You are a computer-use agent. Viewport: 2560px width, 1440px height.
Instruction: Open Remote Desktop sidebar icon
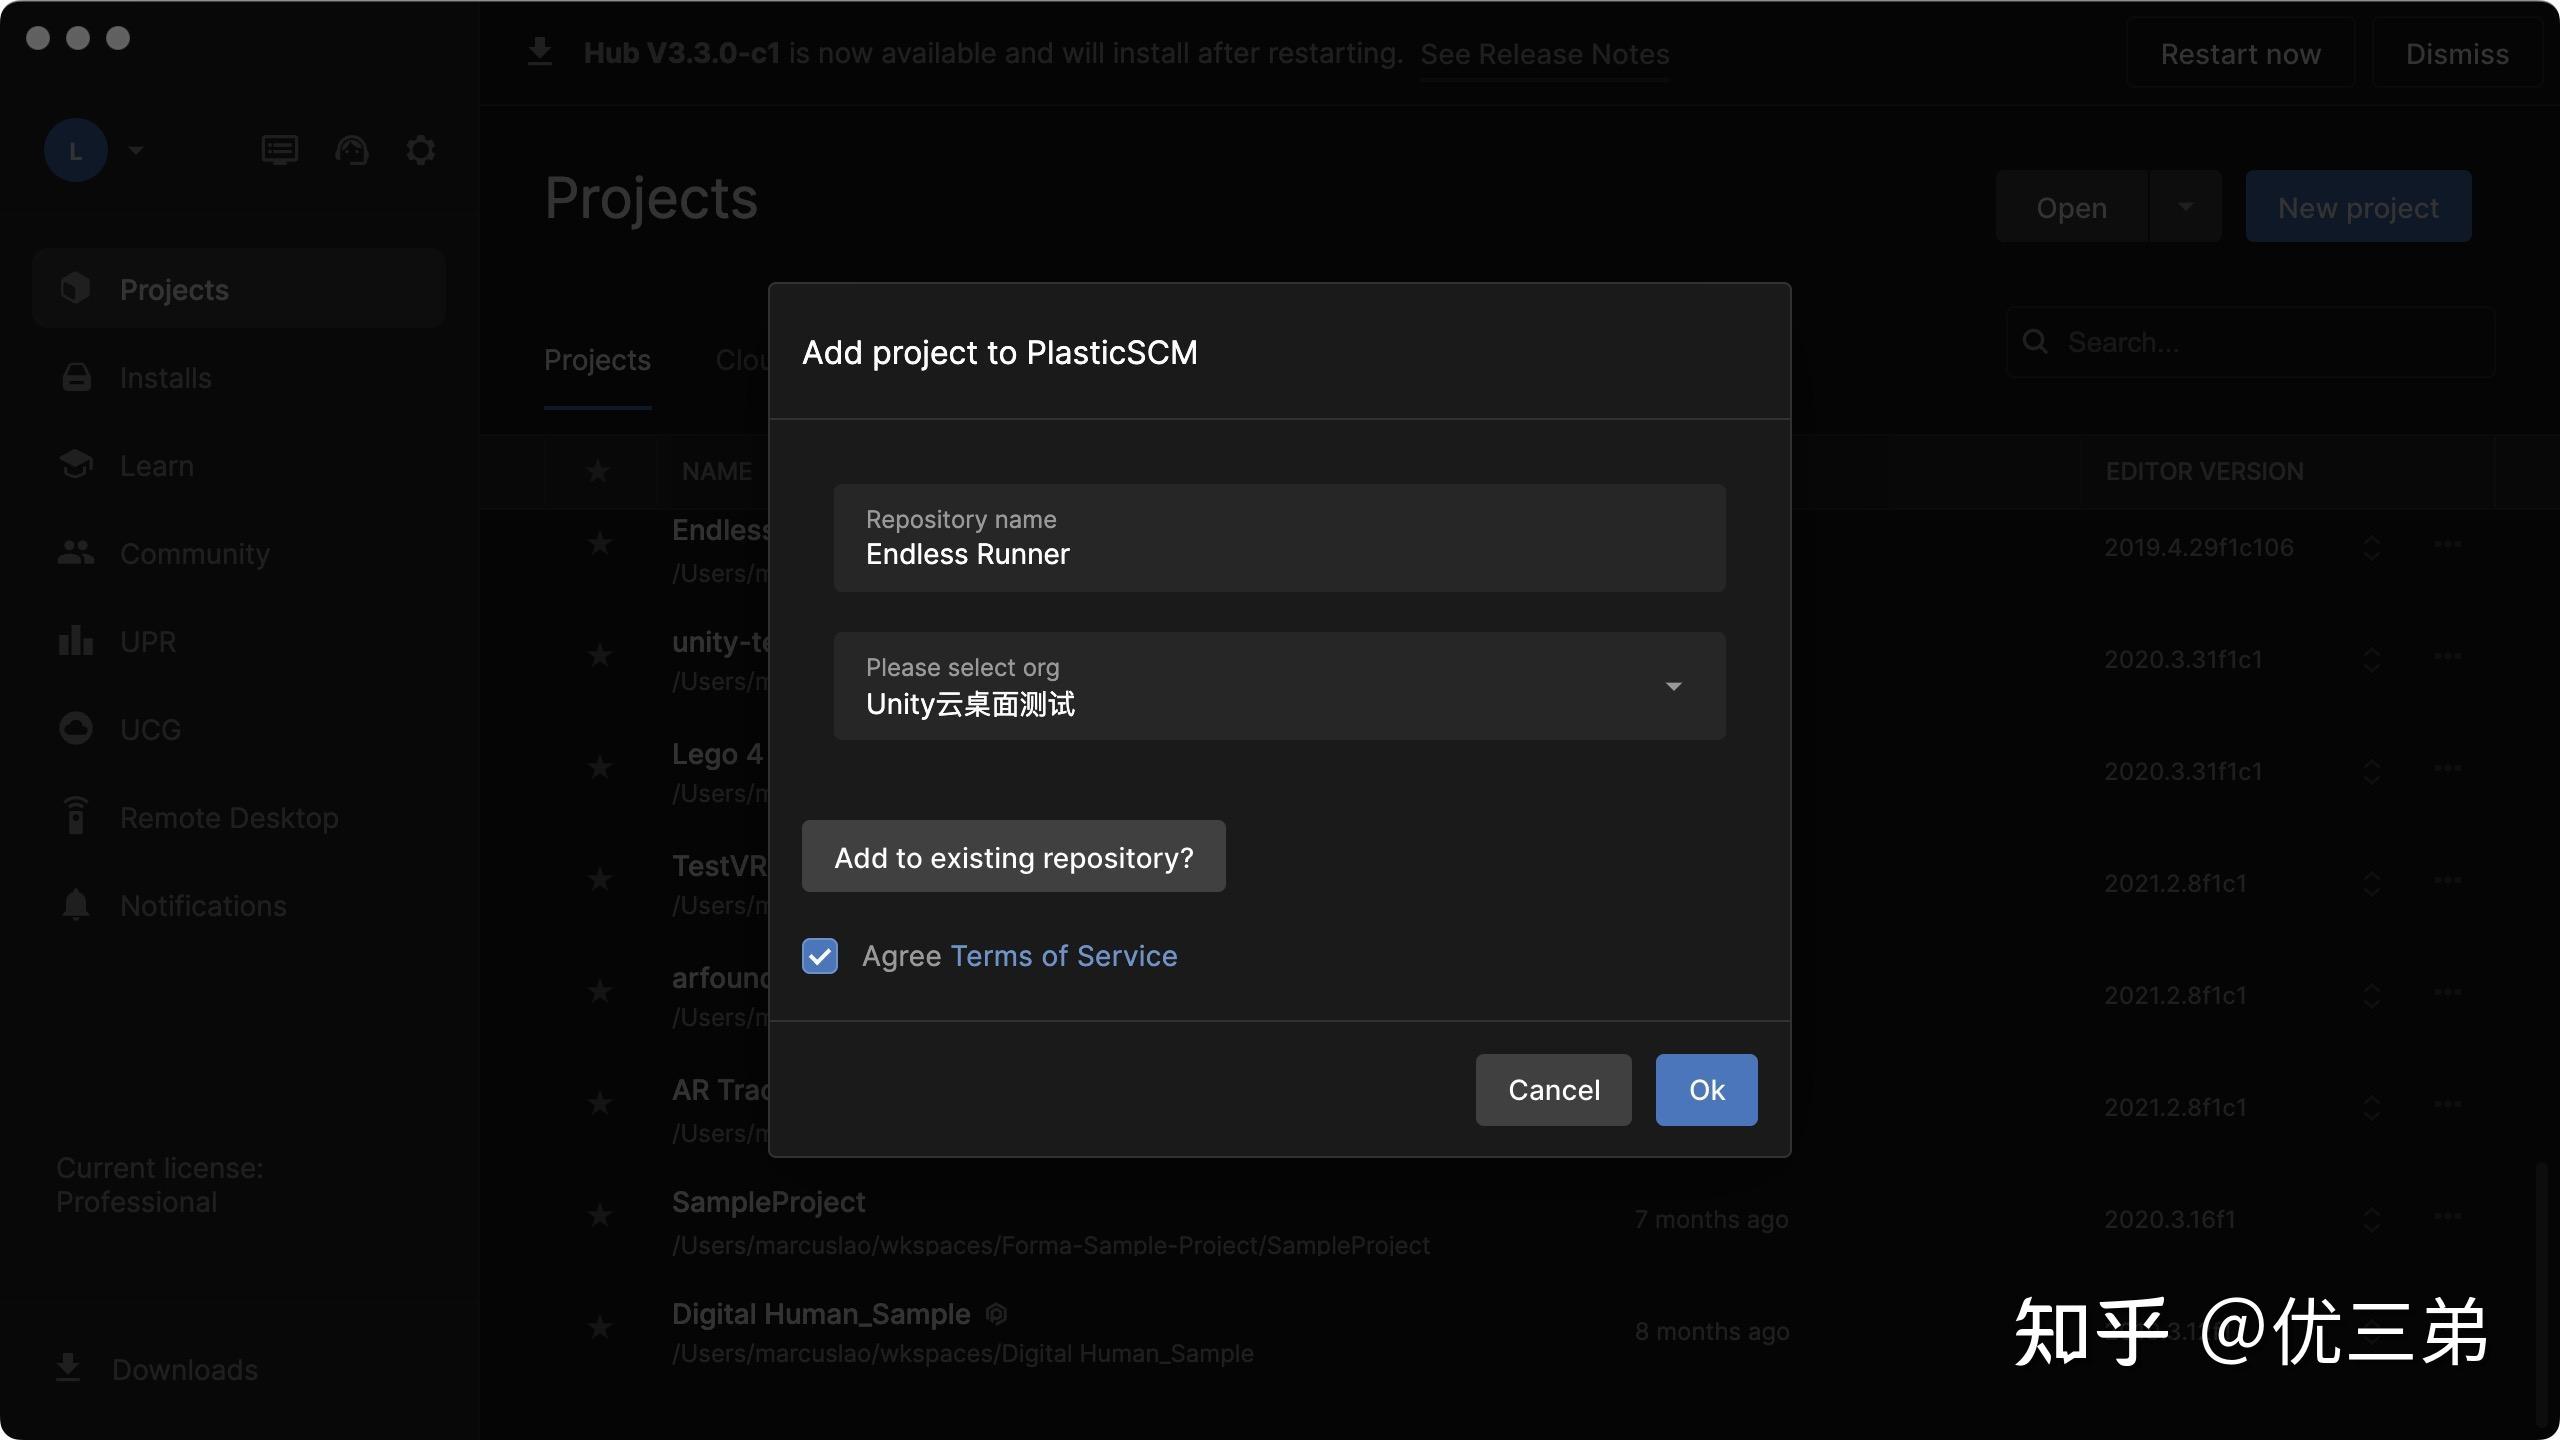point(76,816)
